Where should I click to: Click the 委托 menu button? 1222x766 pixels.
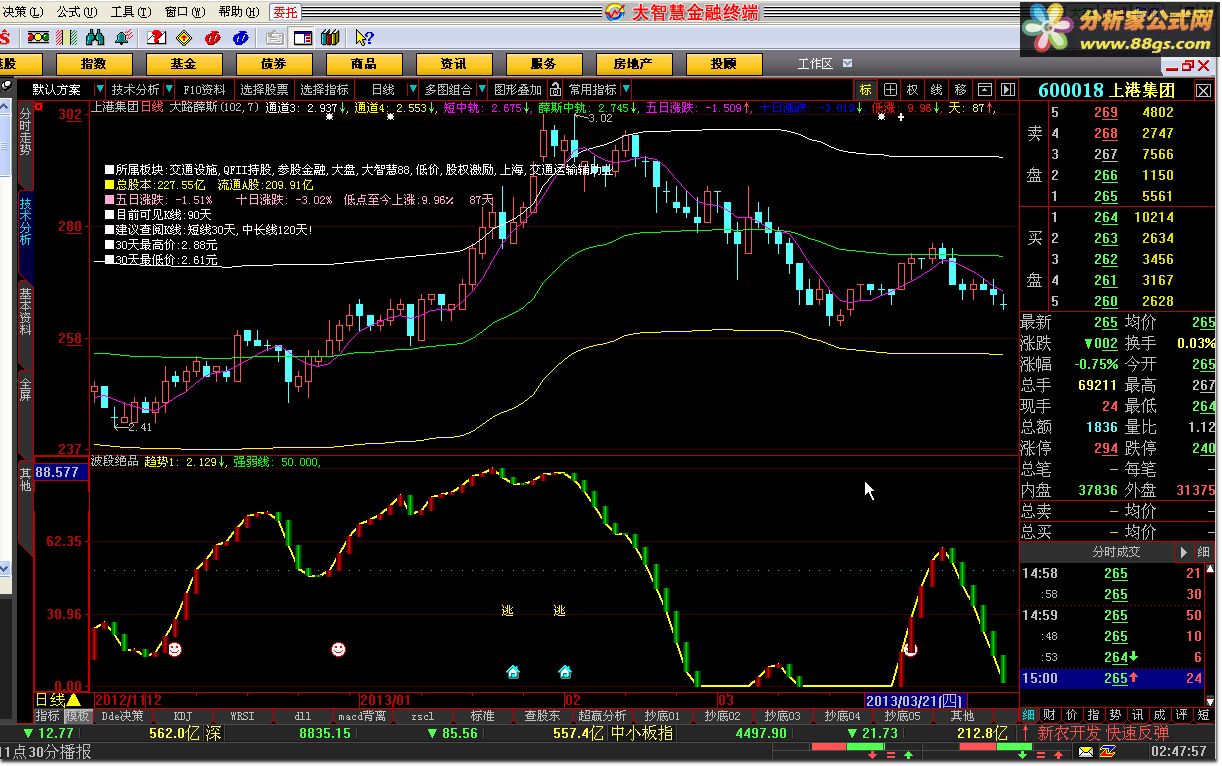tap(286, 12)
